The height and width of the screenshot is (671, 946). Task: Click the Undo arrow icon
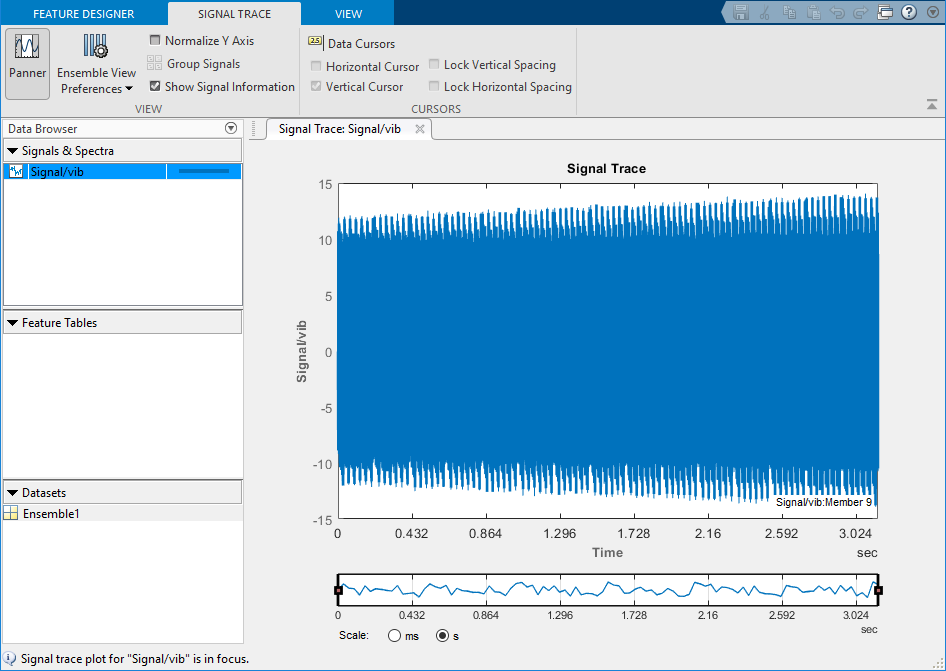pos(837,12)
